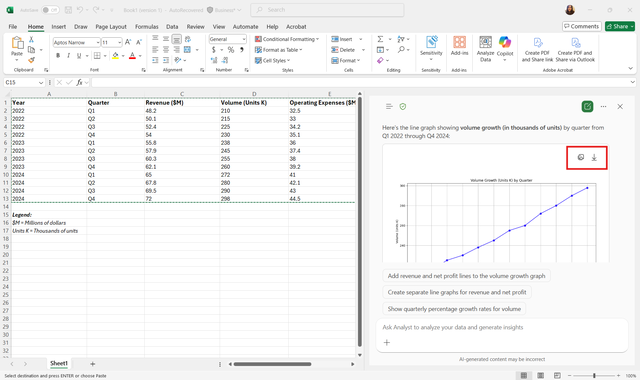Add a new sheet with plus button
This screenshot has width=640, height=380.
93,364
